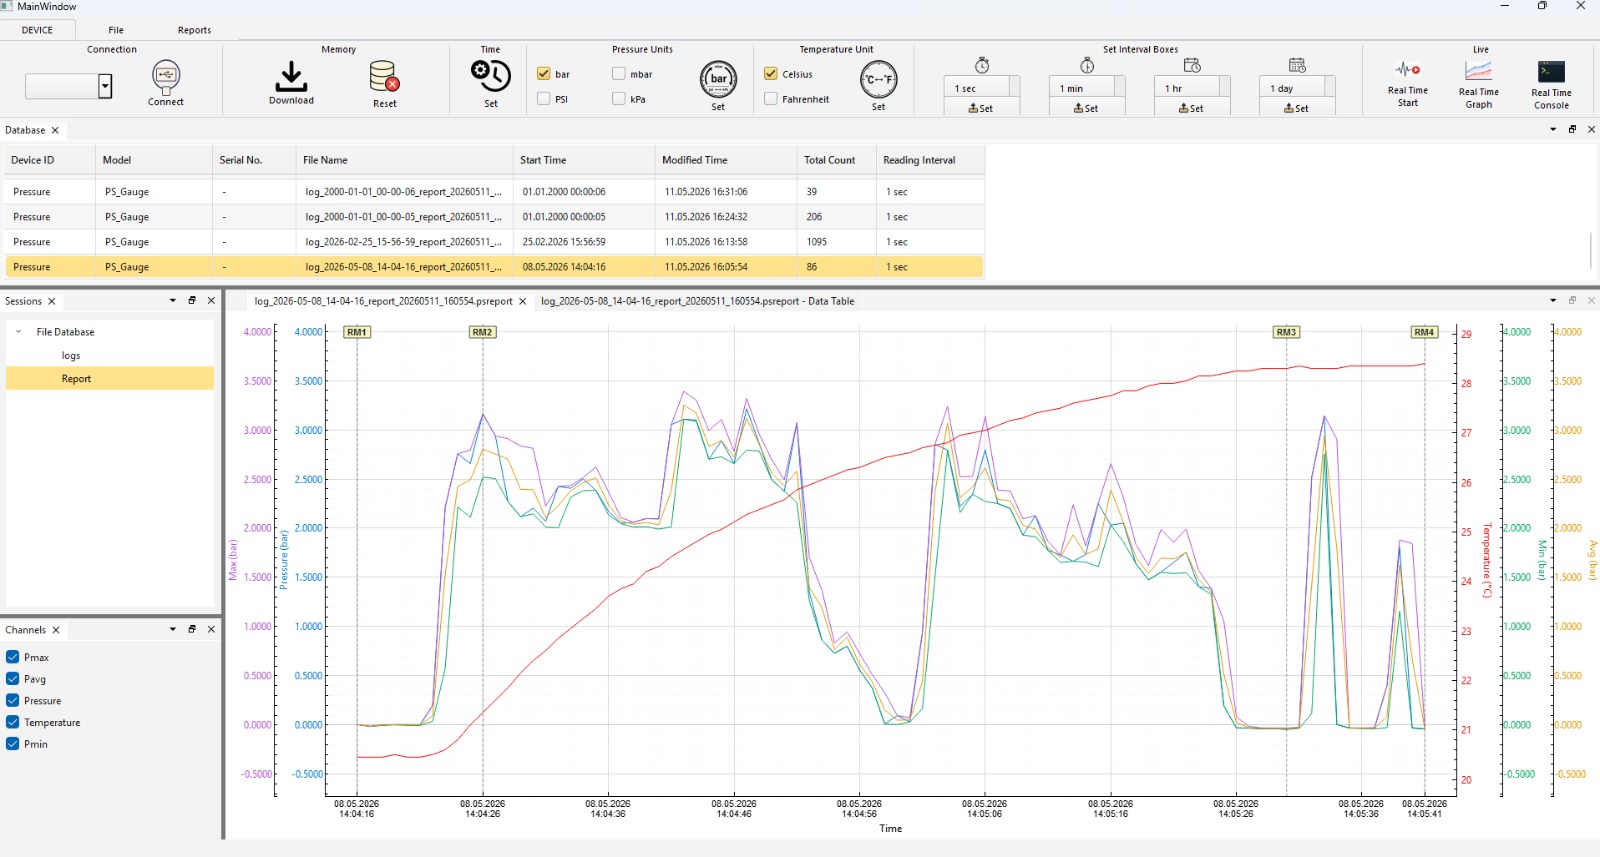
Task: Uncheck the Temperature channel
Action: (13, 722)
